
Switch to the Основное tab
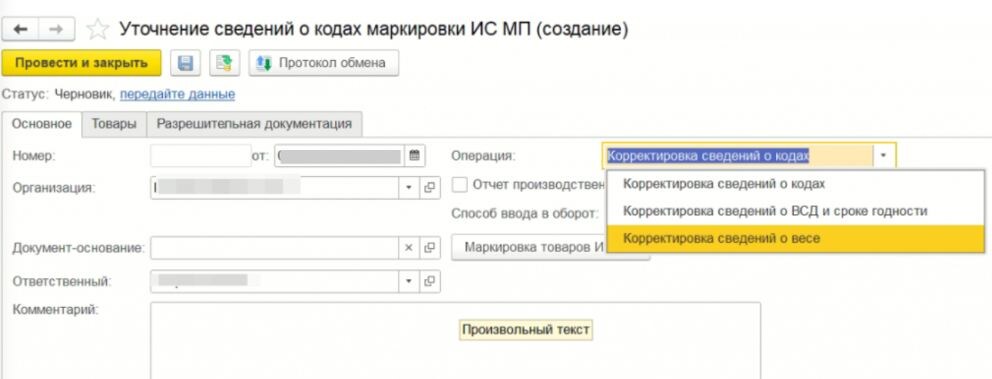tap(42, 124)
